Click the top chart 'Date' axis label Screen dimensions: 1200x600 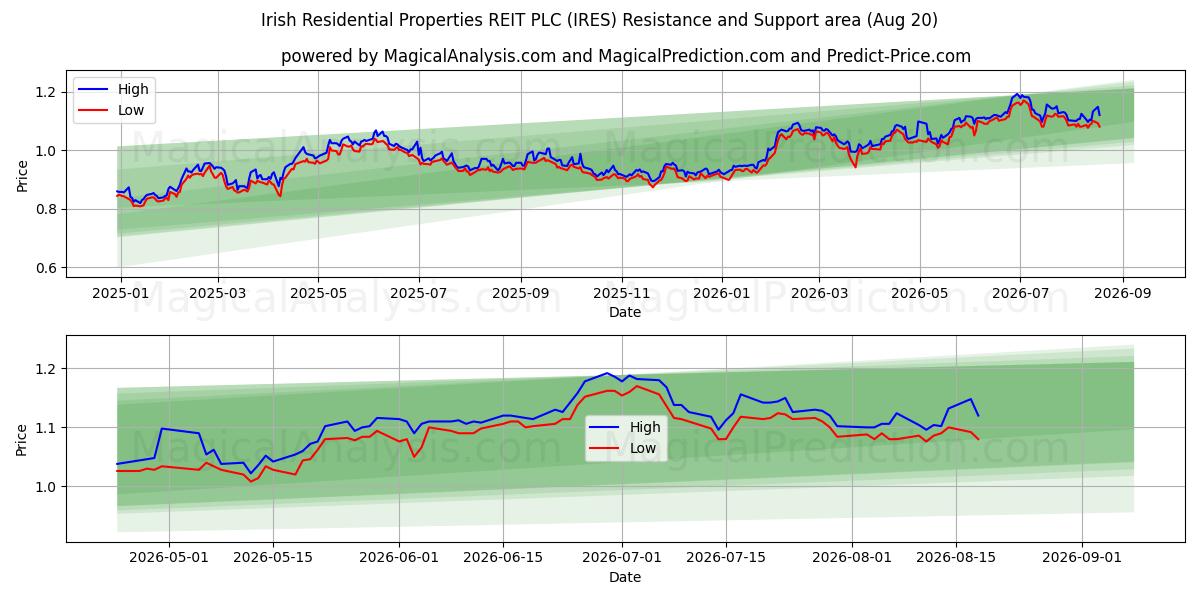click(625, 313)
